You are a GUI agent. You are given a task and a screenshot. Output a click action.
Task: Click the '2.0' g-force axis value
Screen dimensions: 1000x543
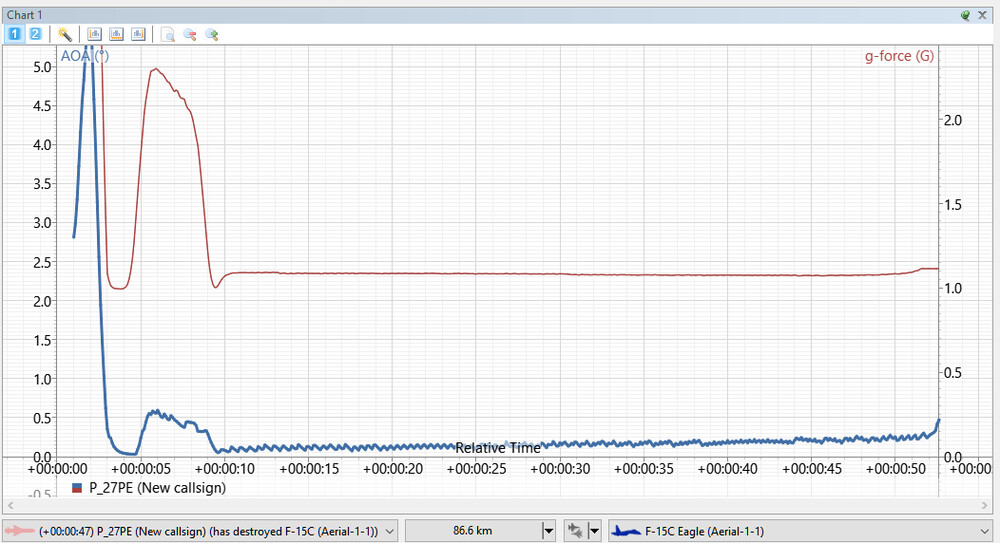coord(953,121)
